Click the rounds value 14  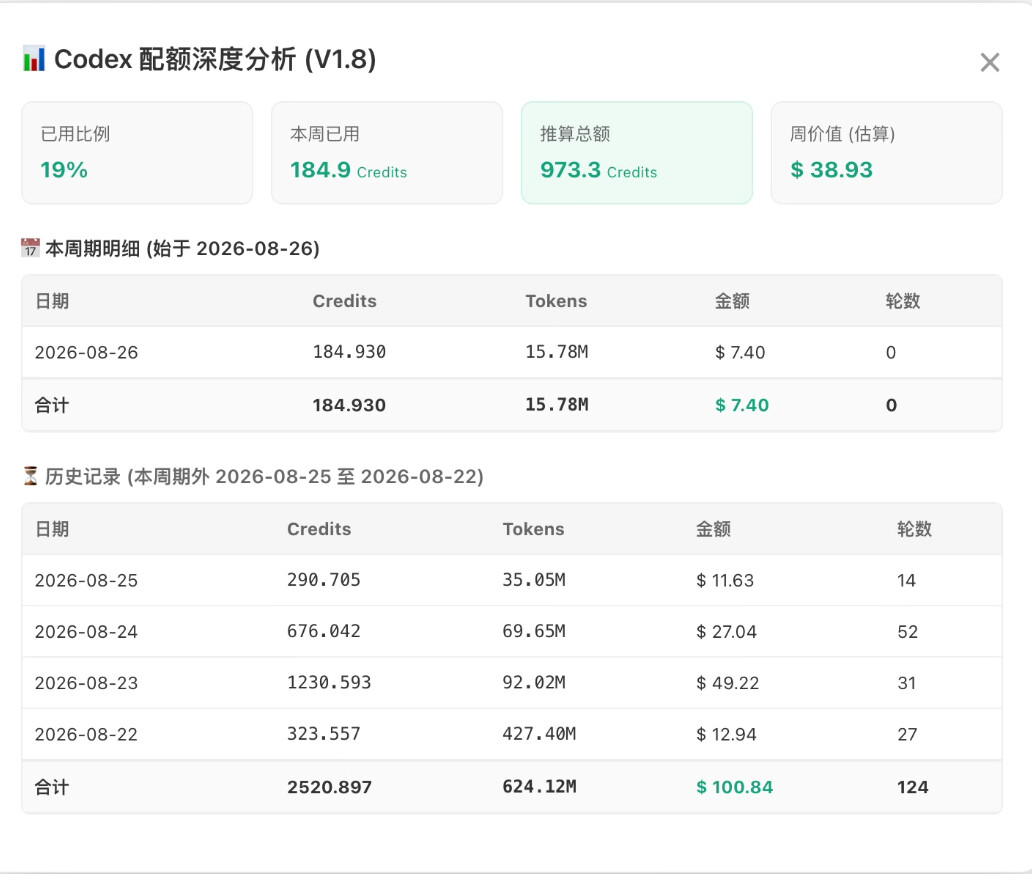pos(906,580)
